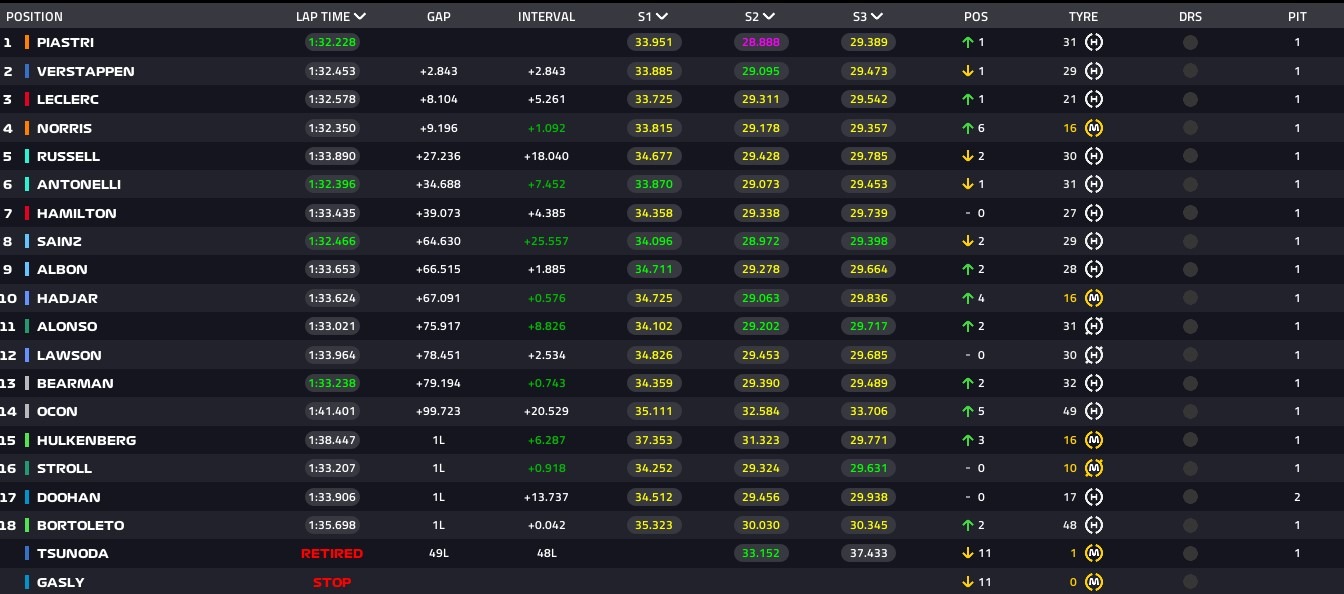Expand the S3 sector header dropdown

(x=876, y=16)
